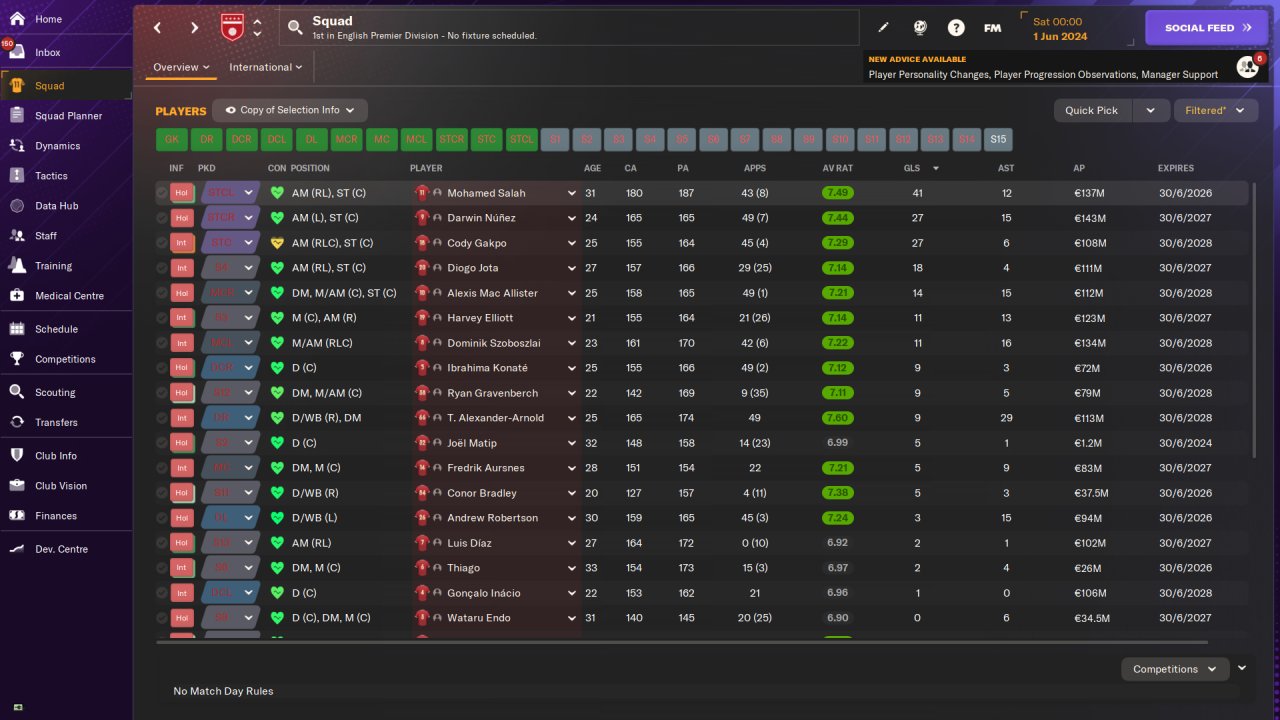Screen dimensions: 1280x720
Task: Select the Squad item in the sidebar
Action: pyautogui.click(x=66, y=86)
